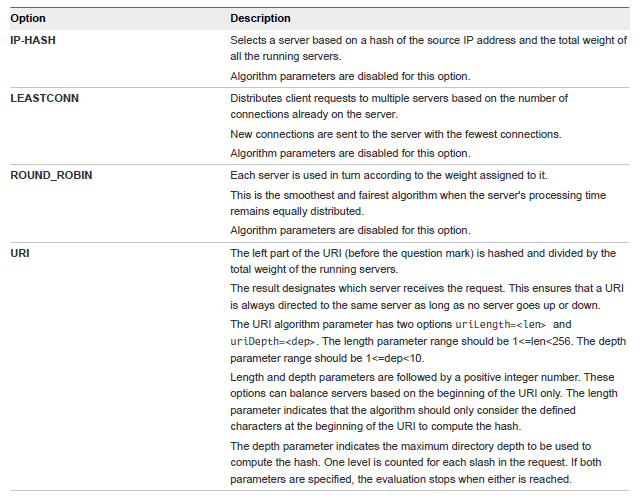Click the Description column header
Viewport: 640px width, 500px height.
pyautogui.click(x=260, y=18)
